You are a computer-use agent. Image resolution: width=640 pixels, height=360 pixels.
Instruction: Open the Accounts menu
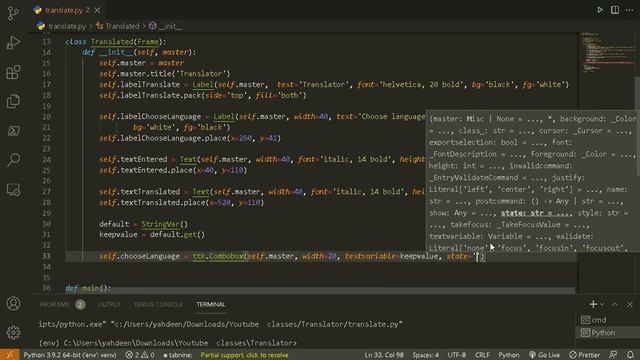click(13, 304)
